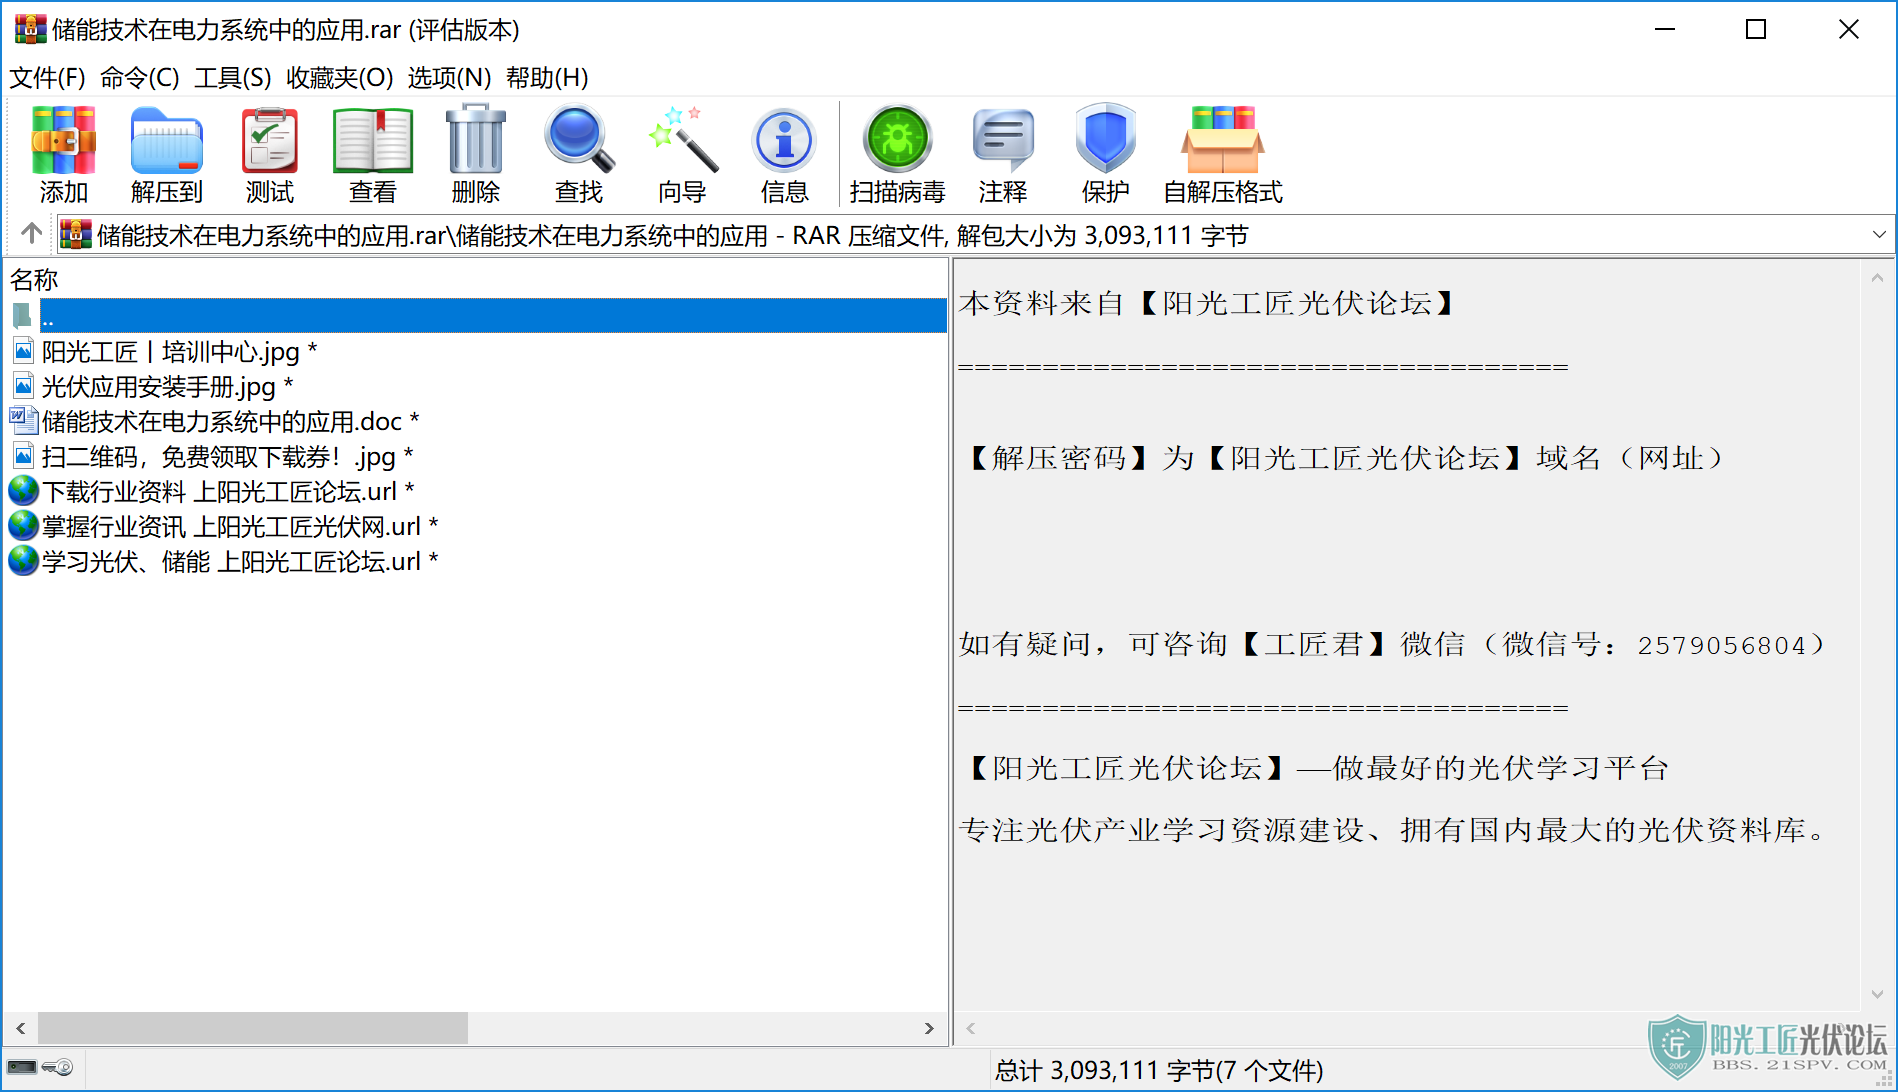Open the 文件(F) menu
The width and height of the screenshot is (1898, 1092).
47,78
